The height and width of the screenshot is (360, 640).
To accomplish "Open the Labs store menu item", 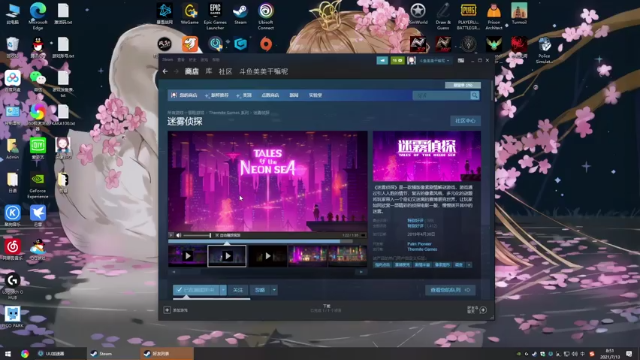I will tap(316, 95).
